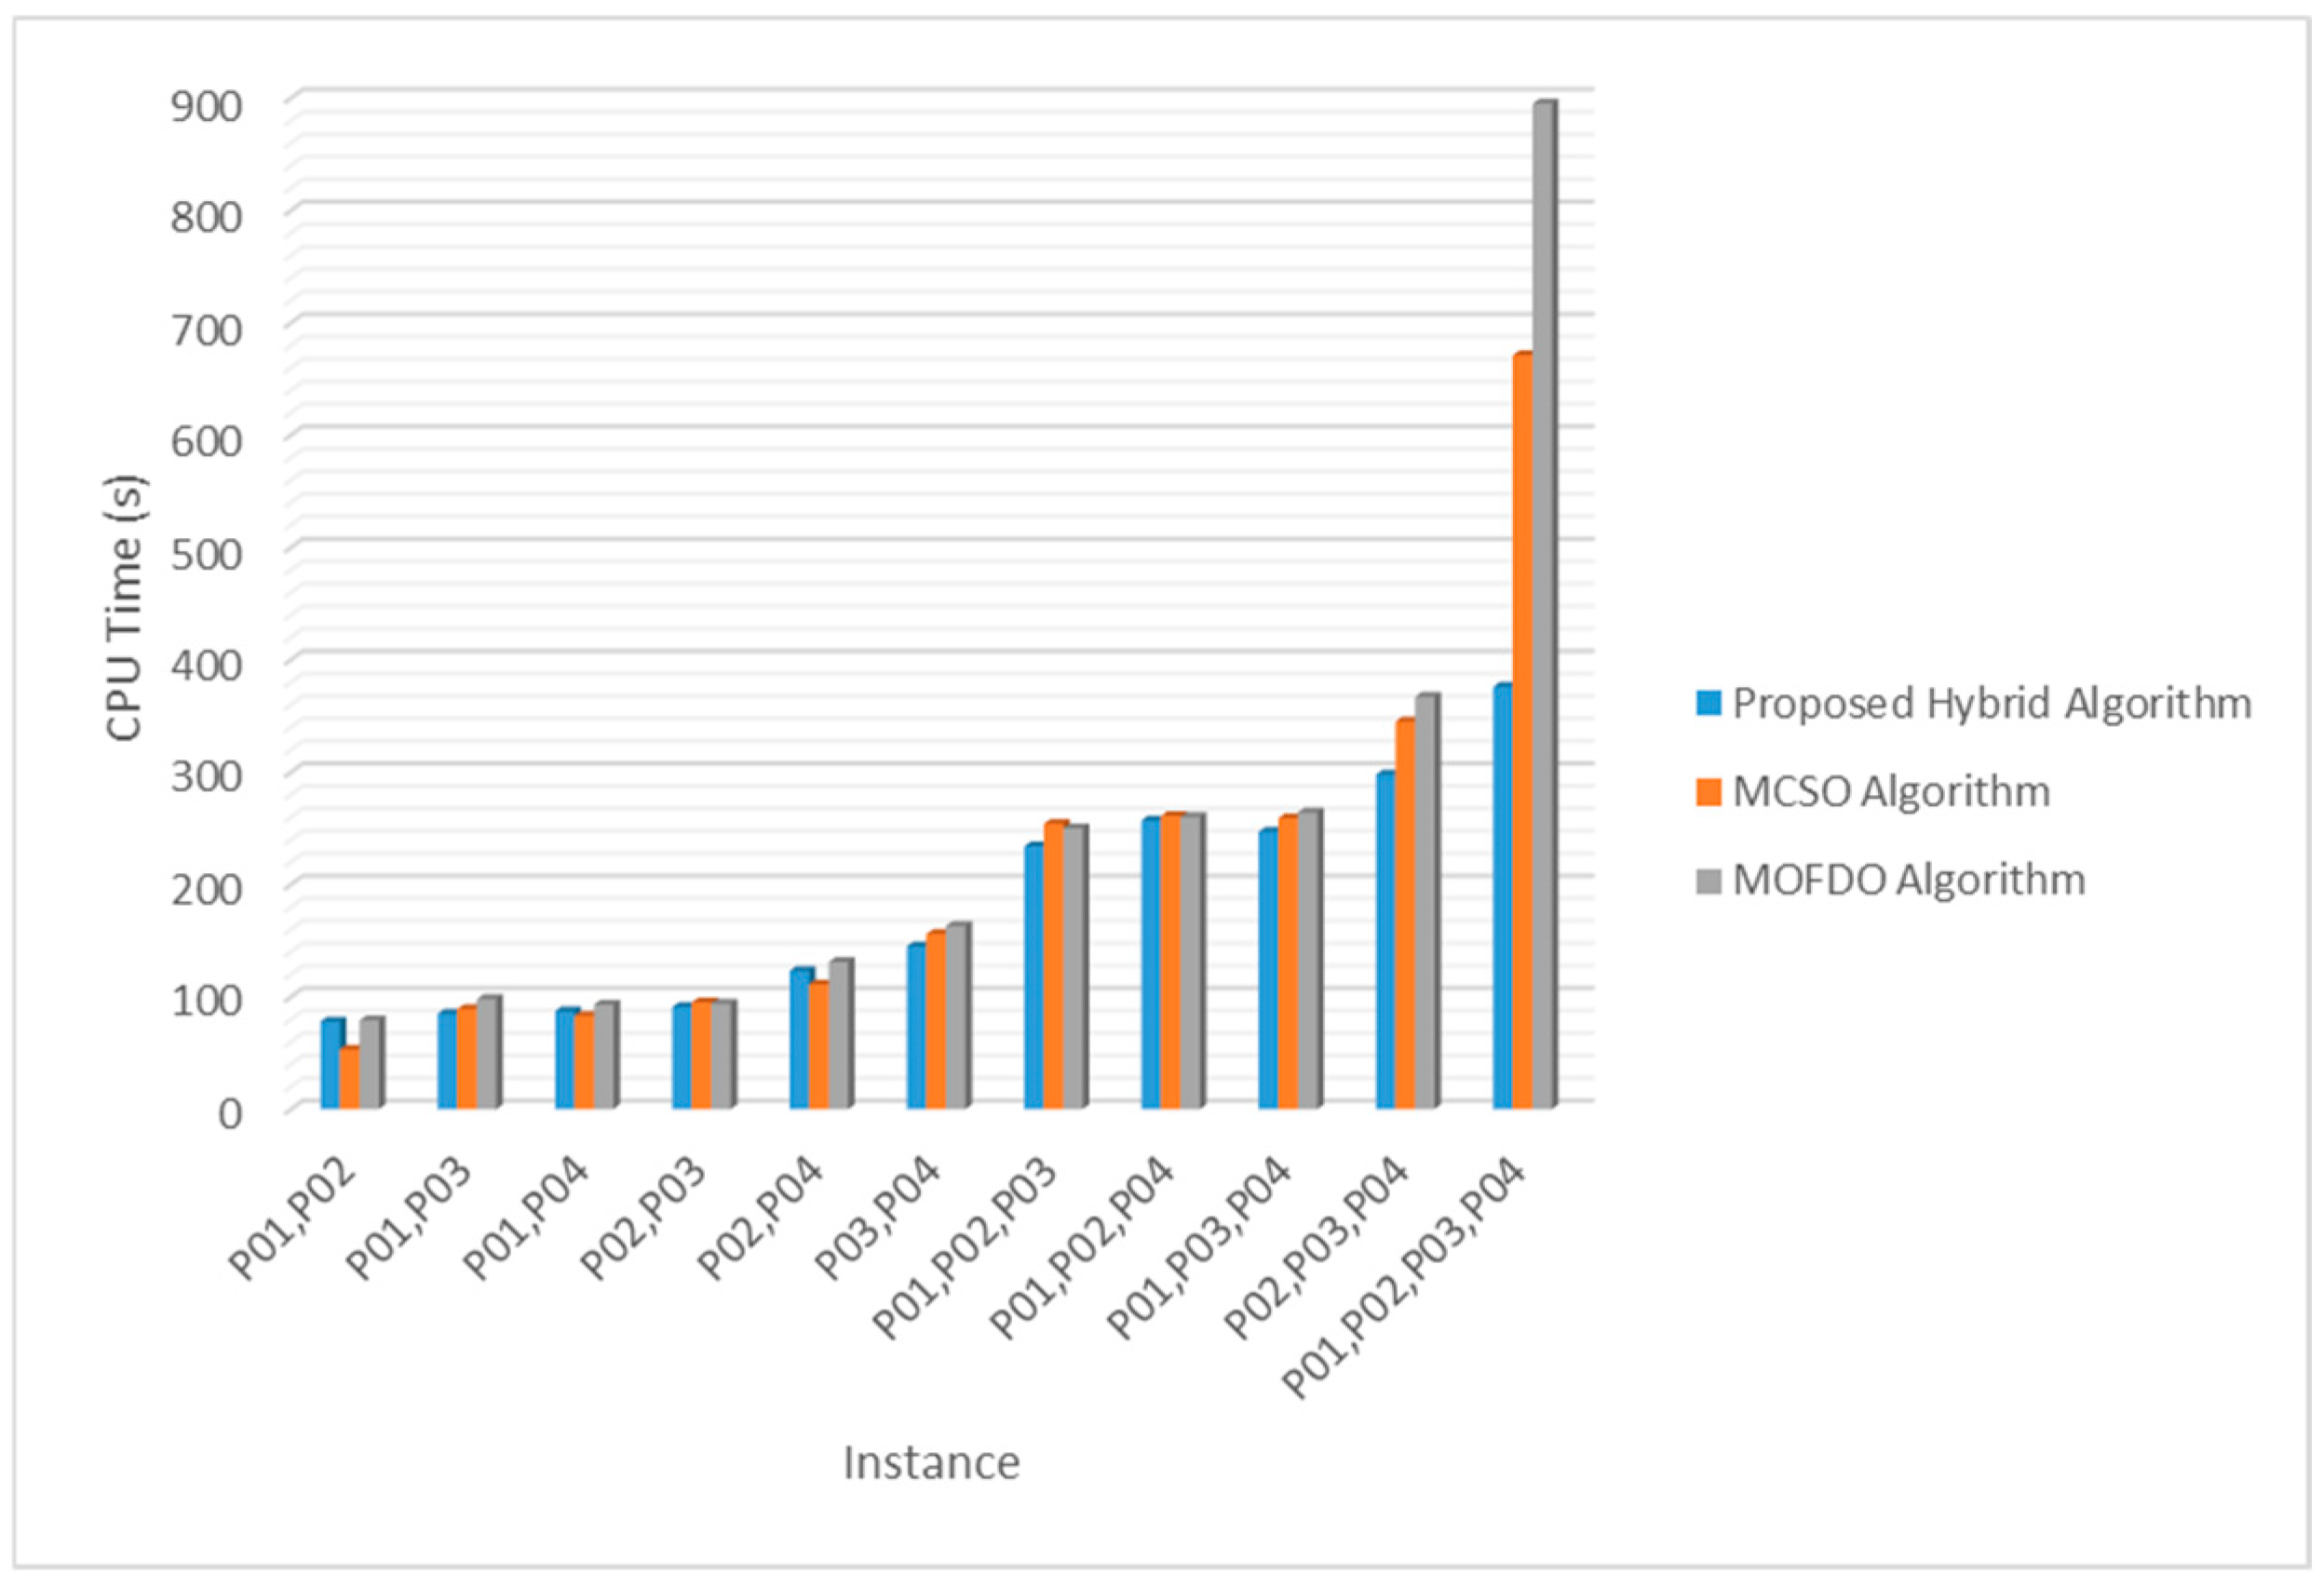2324x1588 pixels.
Task: Click the blue bar for P01,P02
Action: (331, 1063)
